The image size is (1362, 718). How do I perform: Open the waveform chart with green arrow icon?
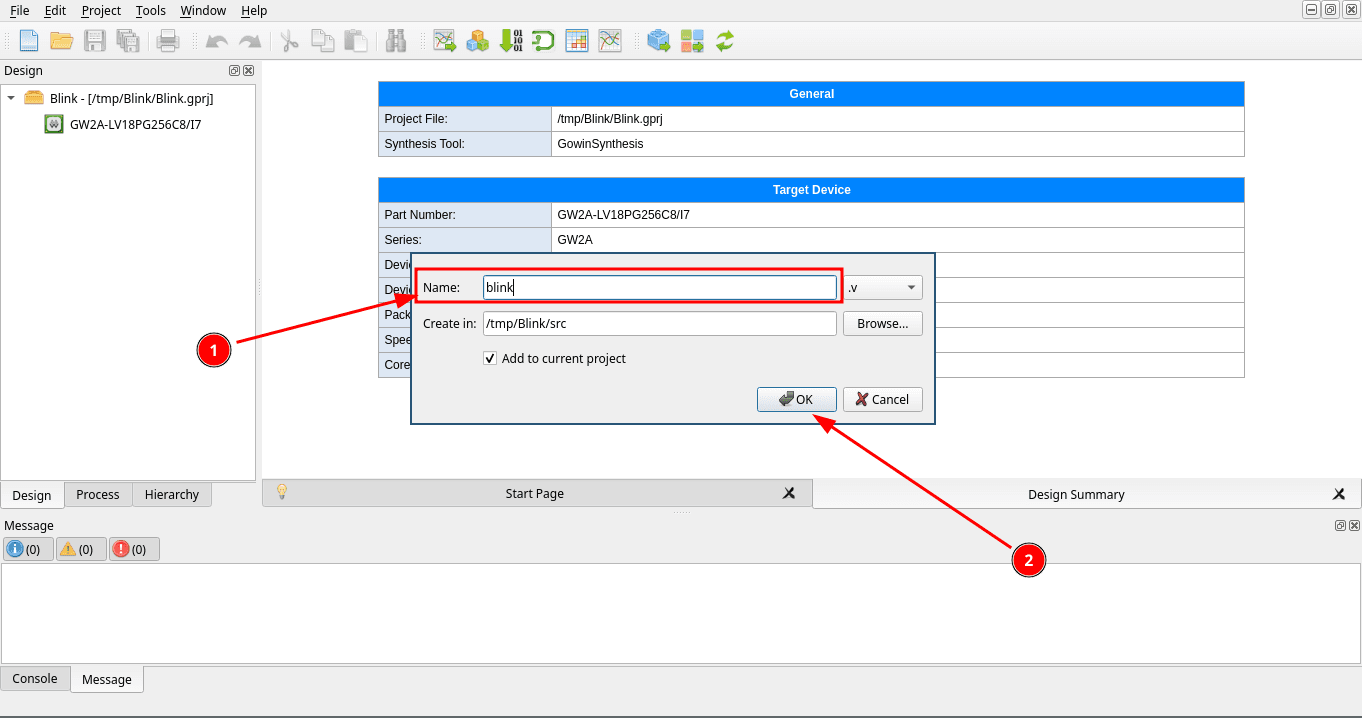click(x=444, y=41)
